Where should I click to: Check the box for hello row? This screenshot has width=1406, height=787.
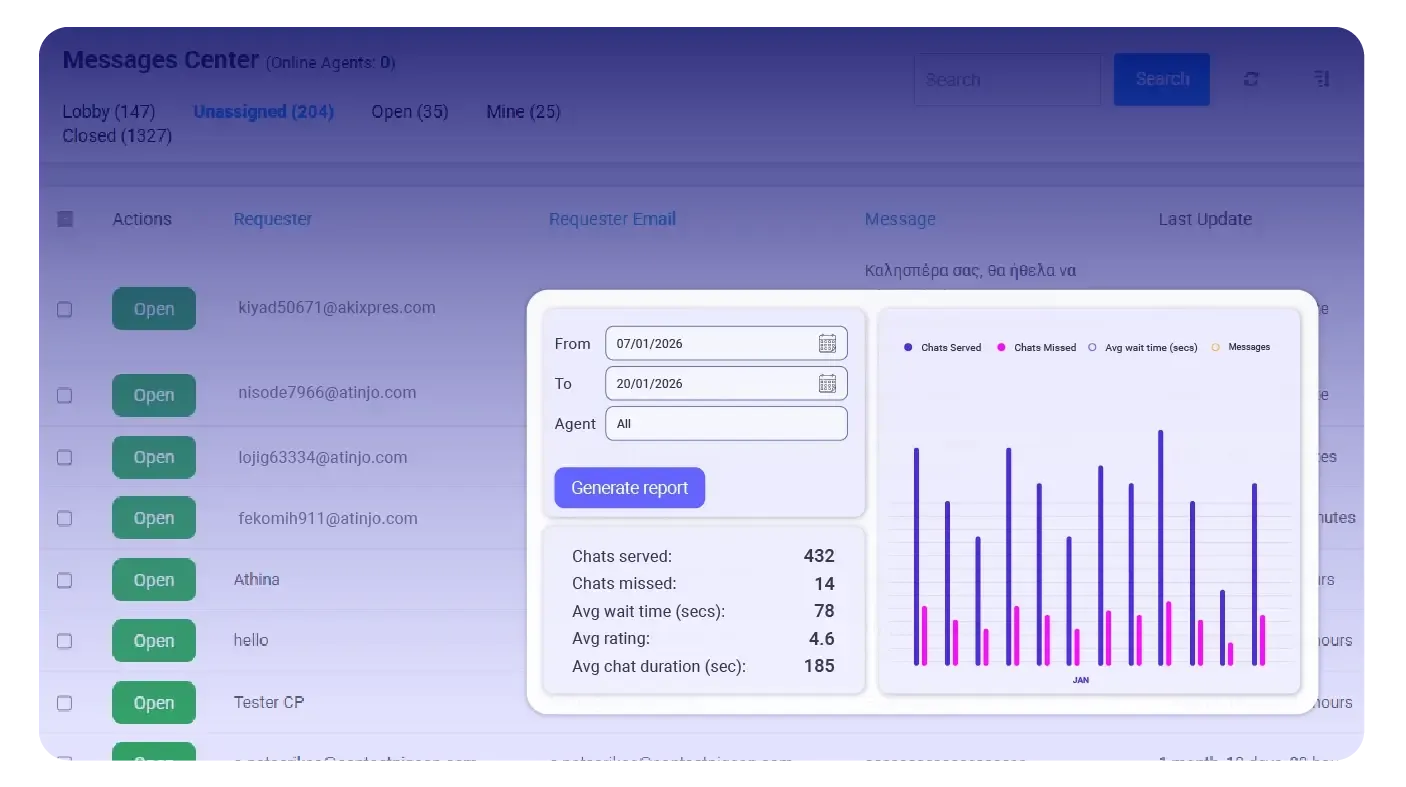(65, 641)
